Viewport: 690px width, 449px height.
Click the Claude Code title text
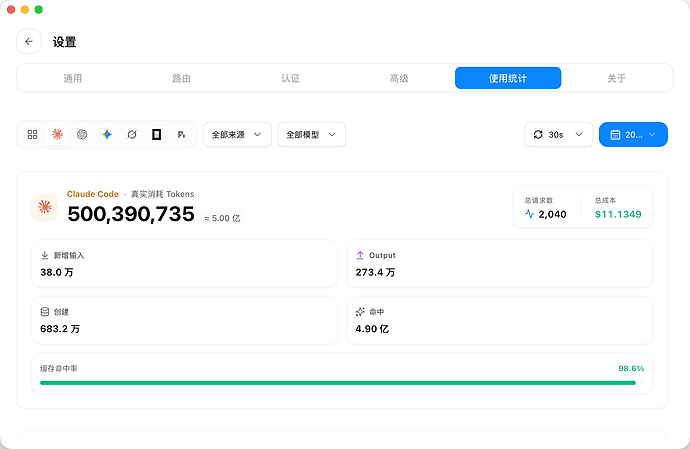pos(93,194)
